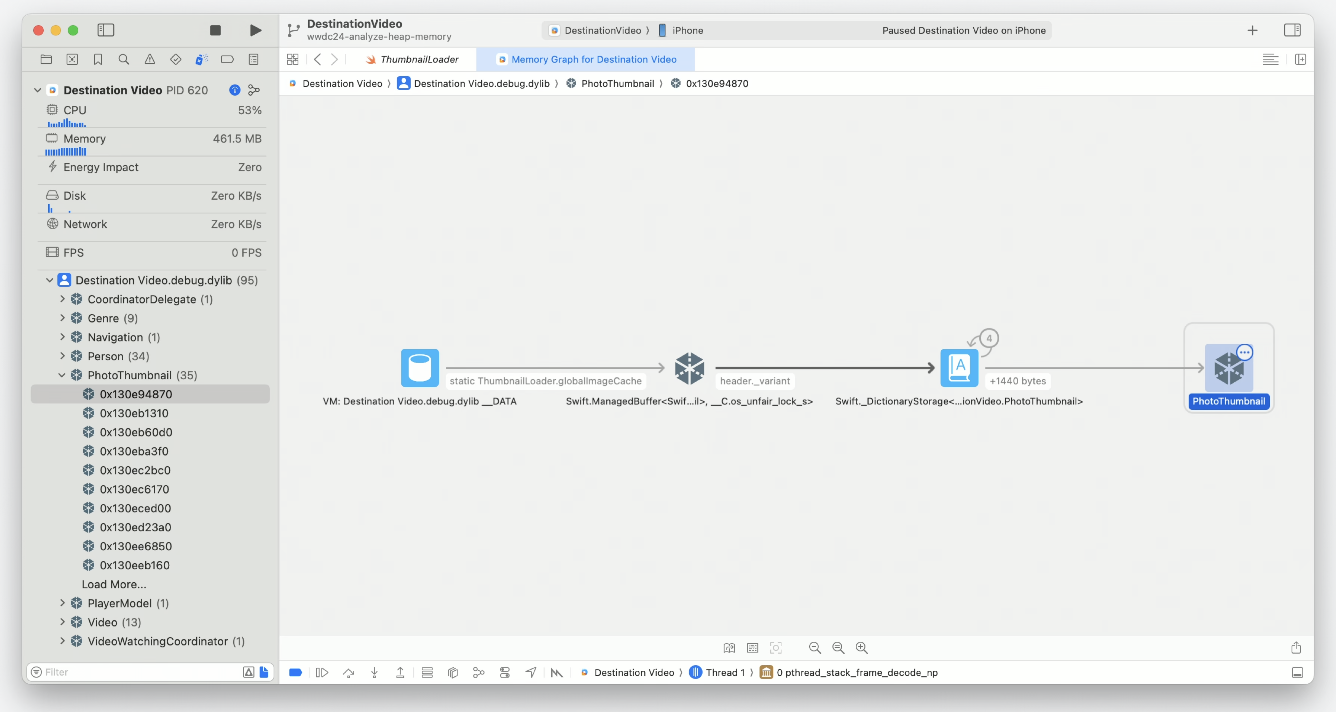Select Memory Graph for Destination Video tab

[586, 59]
